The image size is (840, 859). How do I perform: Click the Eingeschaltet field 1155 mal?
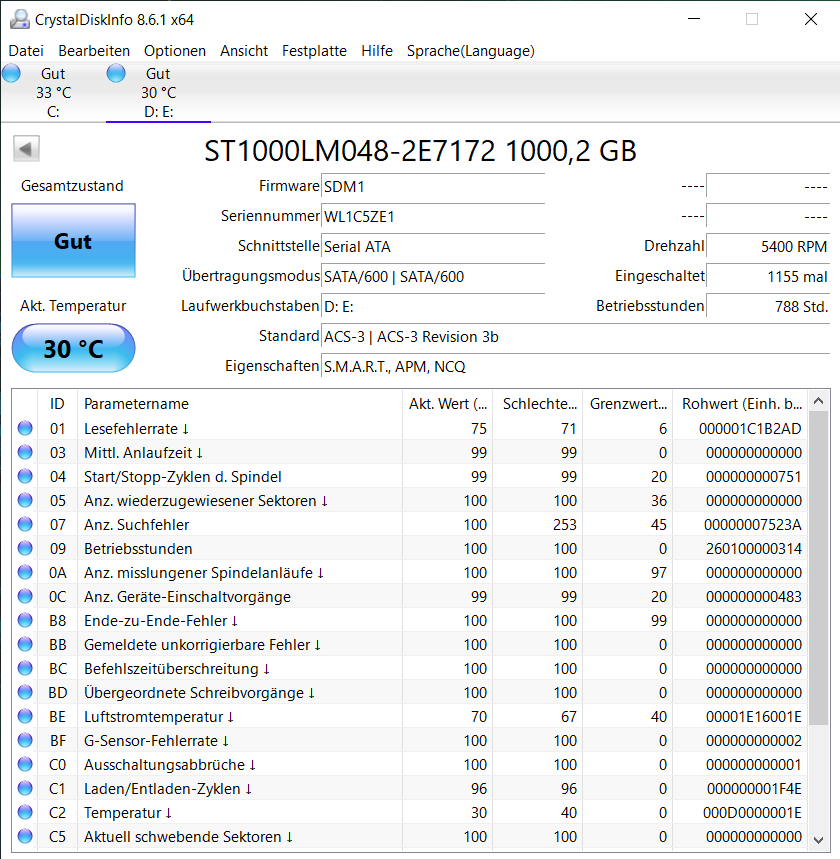tap(768, 277)
